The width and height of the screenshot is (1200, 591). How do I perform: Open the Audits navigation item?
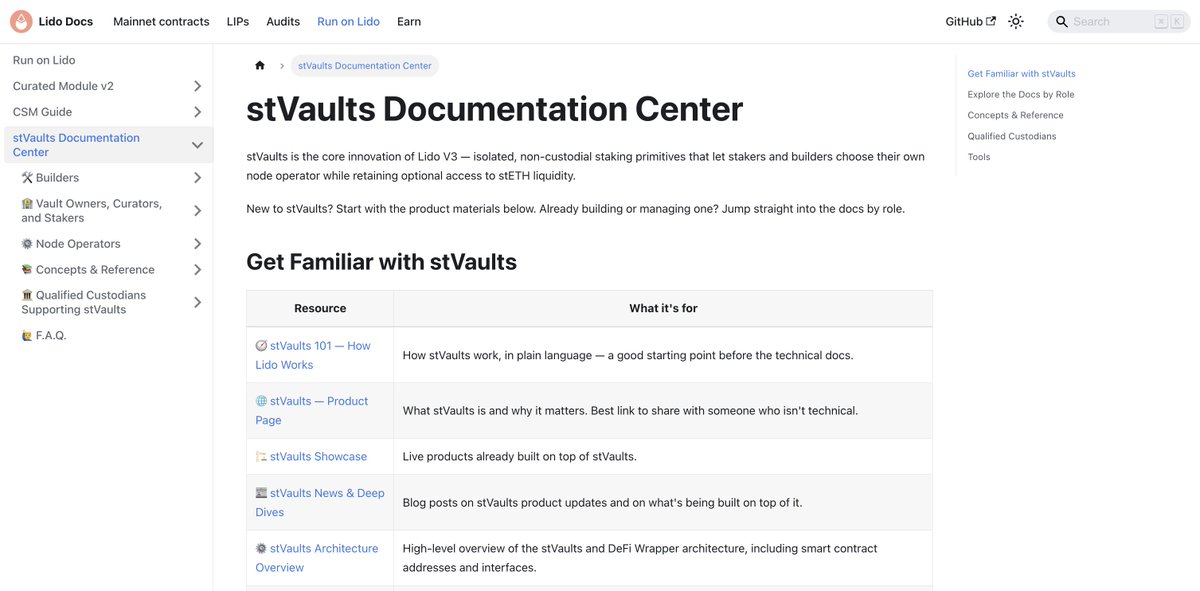(283, 21)
